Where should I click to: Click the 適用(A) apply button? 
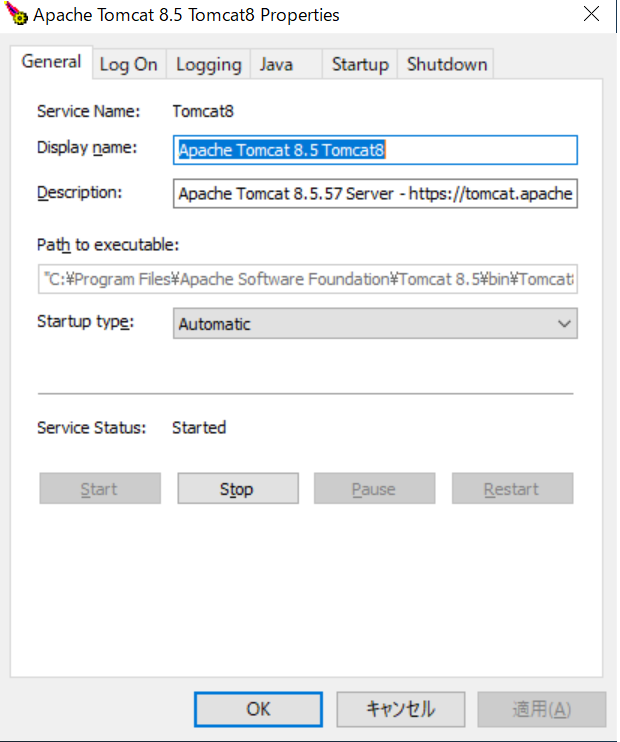[541, 709]
